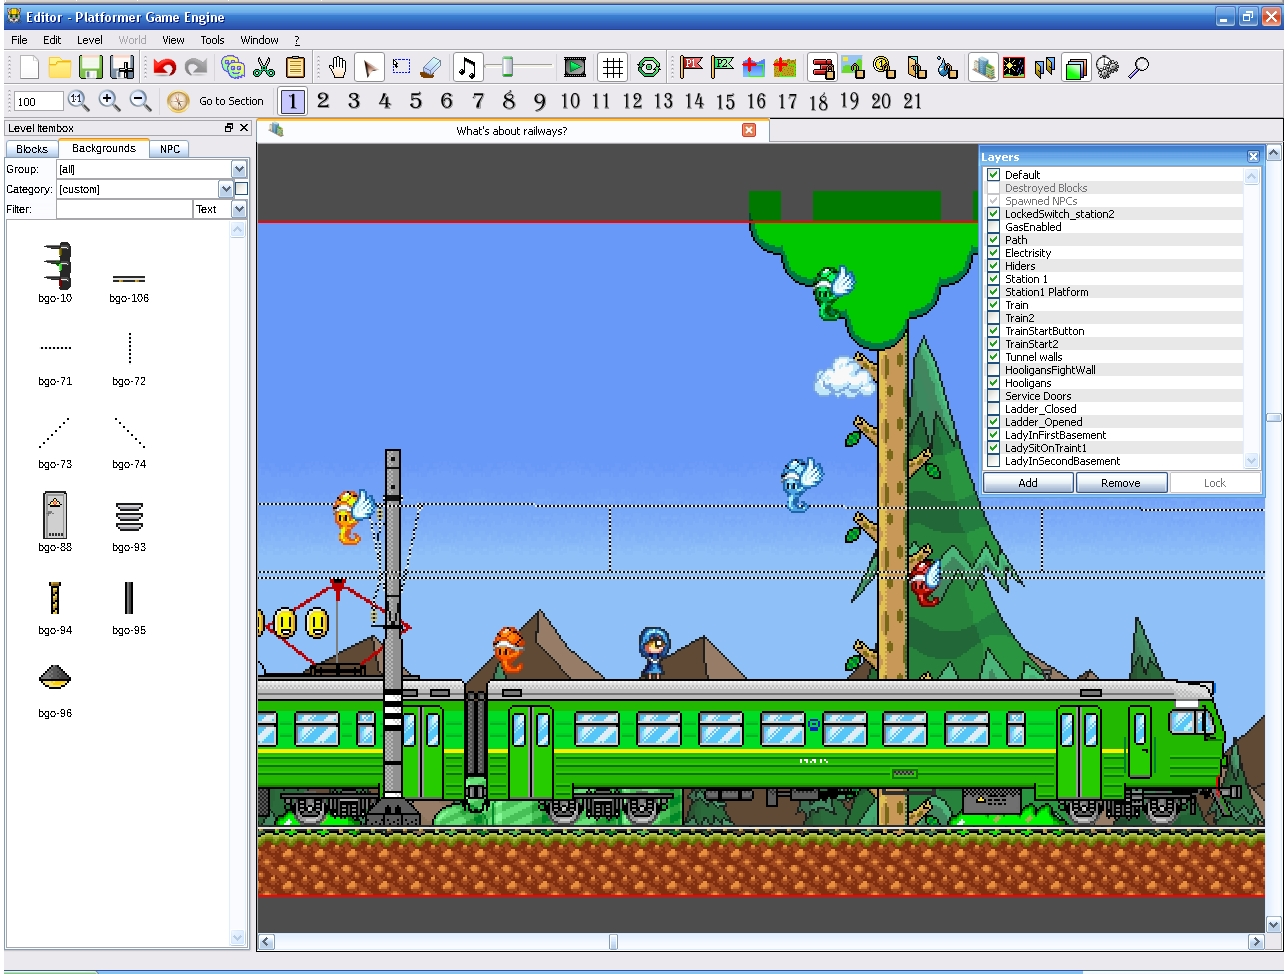Screen dimensions: 1288x974
Task: Enable the GasEnabled layer checkbox
Action: click(993, 227)
